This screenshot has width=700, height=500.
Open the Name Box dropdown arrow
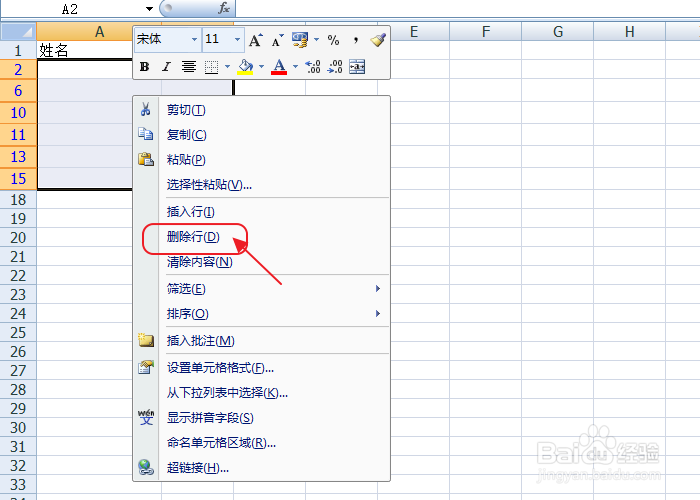(x=150, y=8)
